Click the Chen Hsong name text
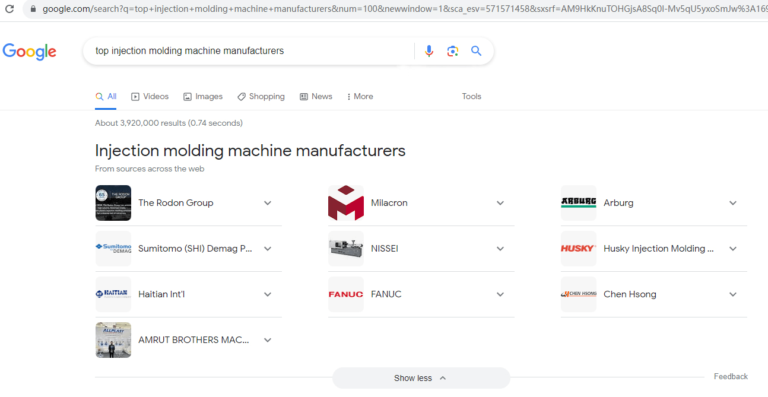 point(630,294)
